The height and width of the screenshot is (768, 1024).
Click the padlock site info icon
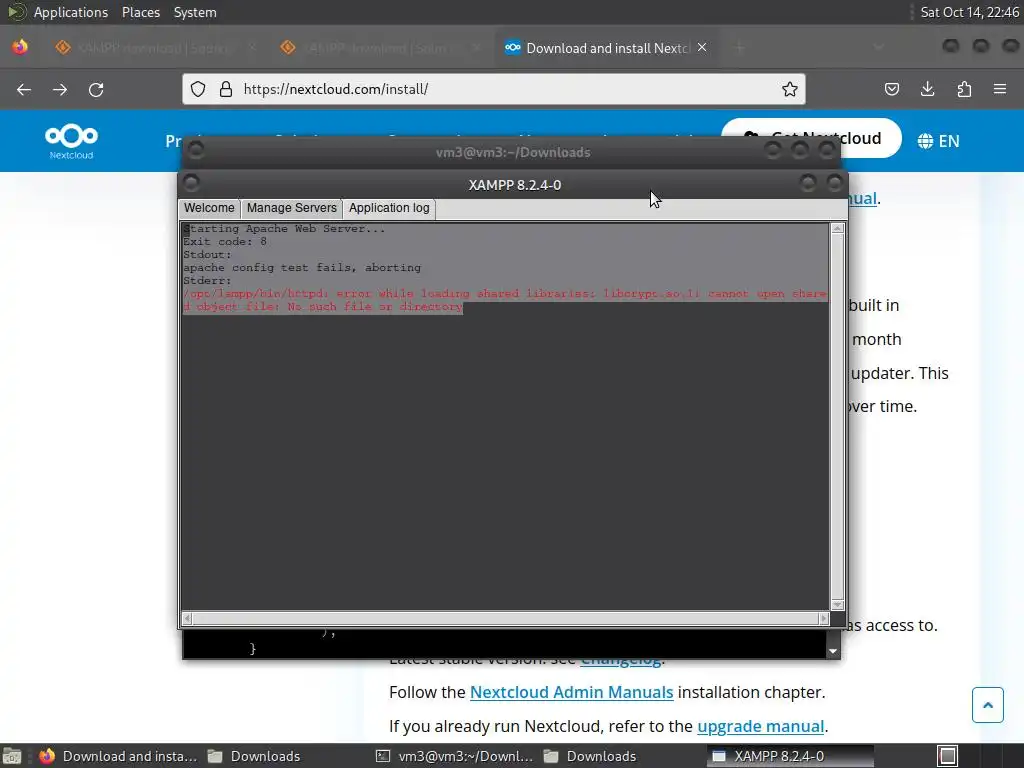point(226,89)
